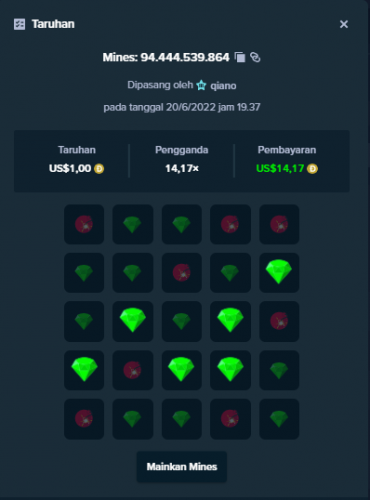The height and width of the screenshot is (500, 370).
Task: Select the dim gem in row 5, column 3
Action: tap(182, 419)
